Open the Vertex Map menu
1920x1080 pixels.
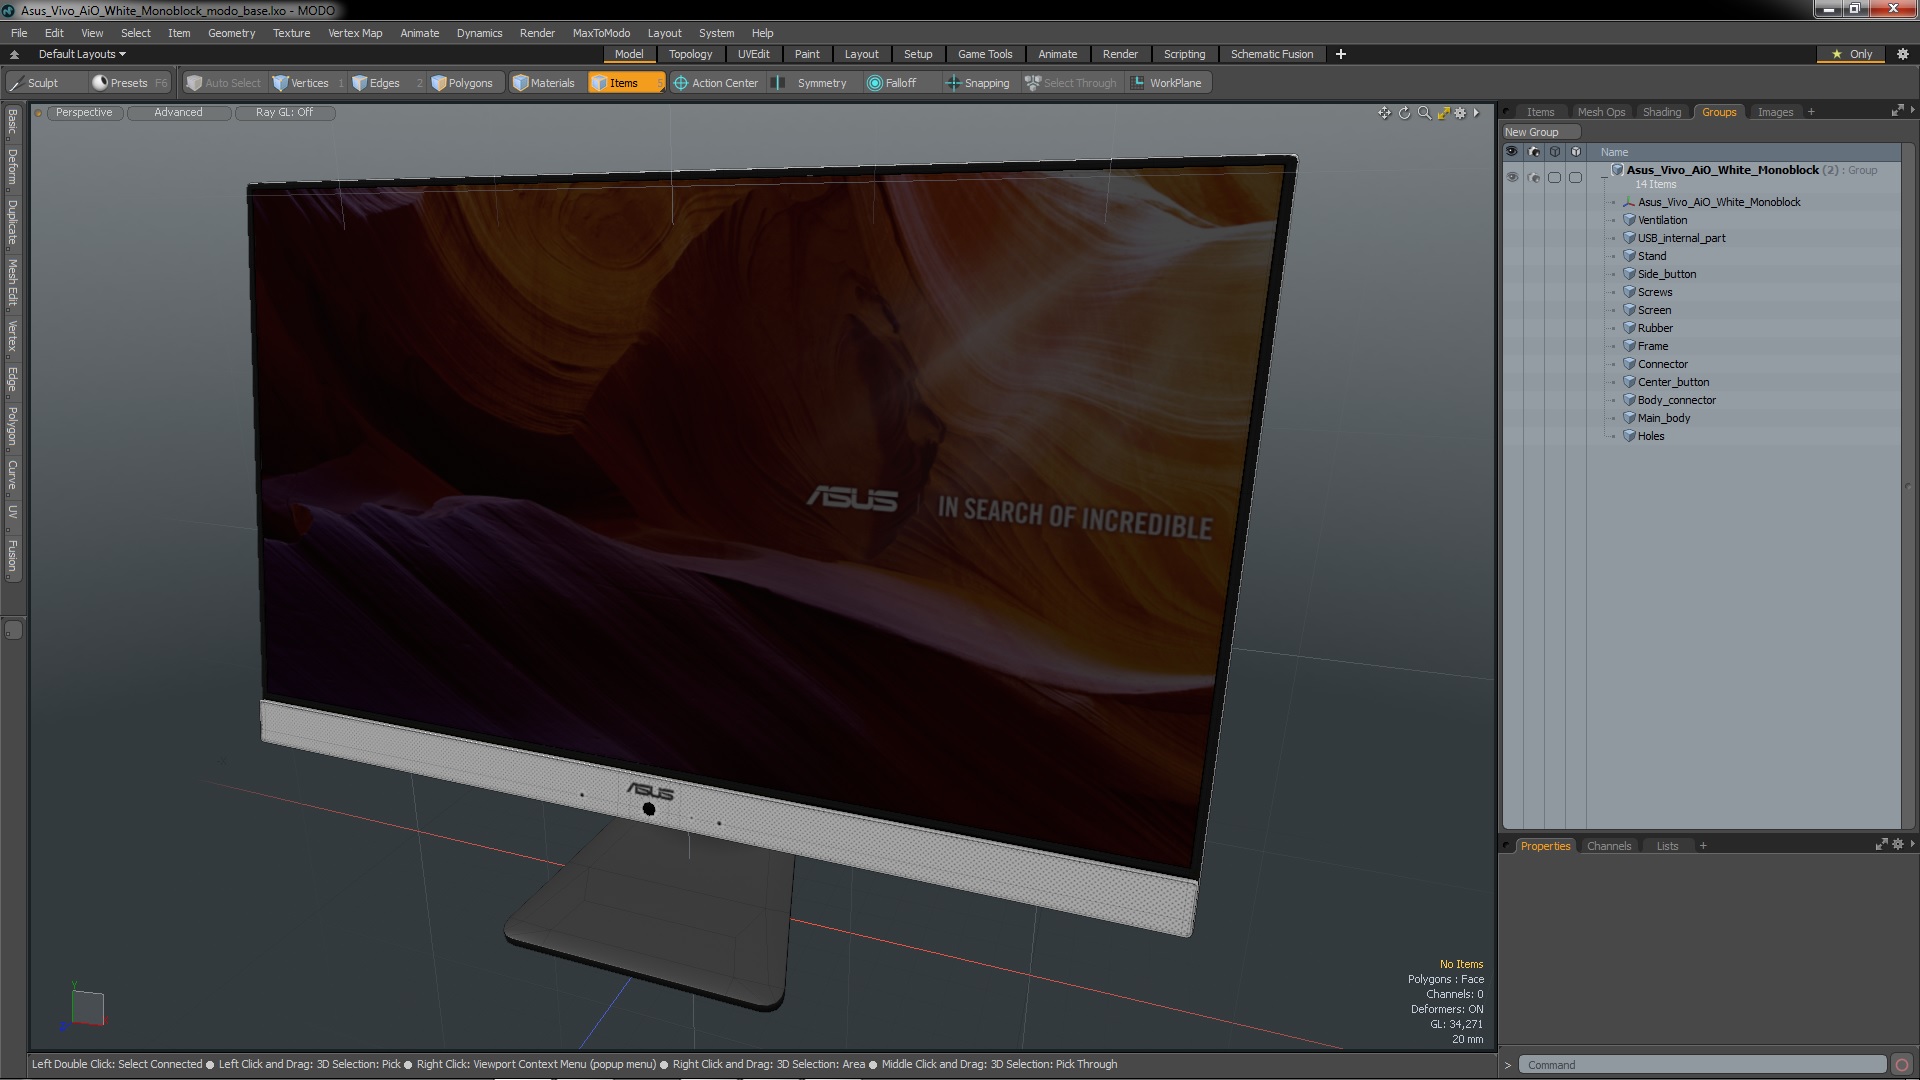pyautogui.click(x=355, y=33)
